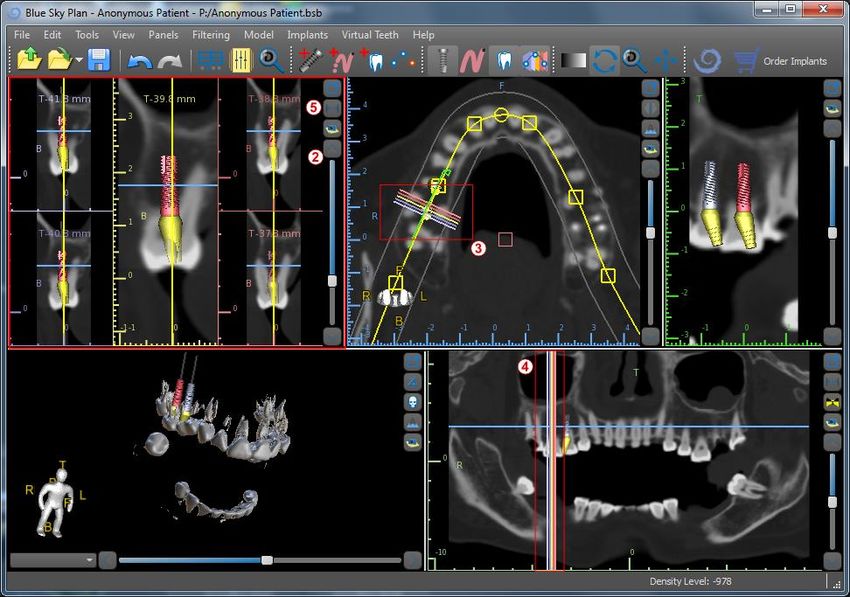Click the blue grid layout toolbar icon
The height and width of the screenshot is (597, 850).
211,60
